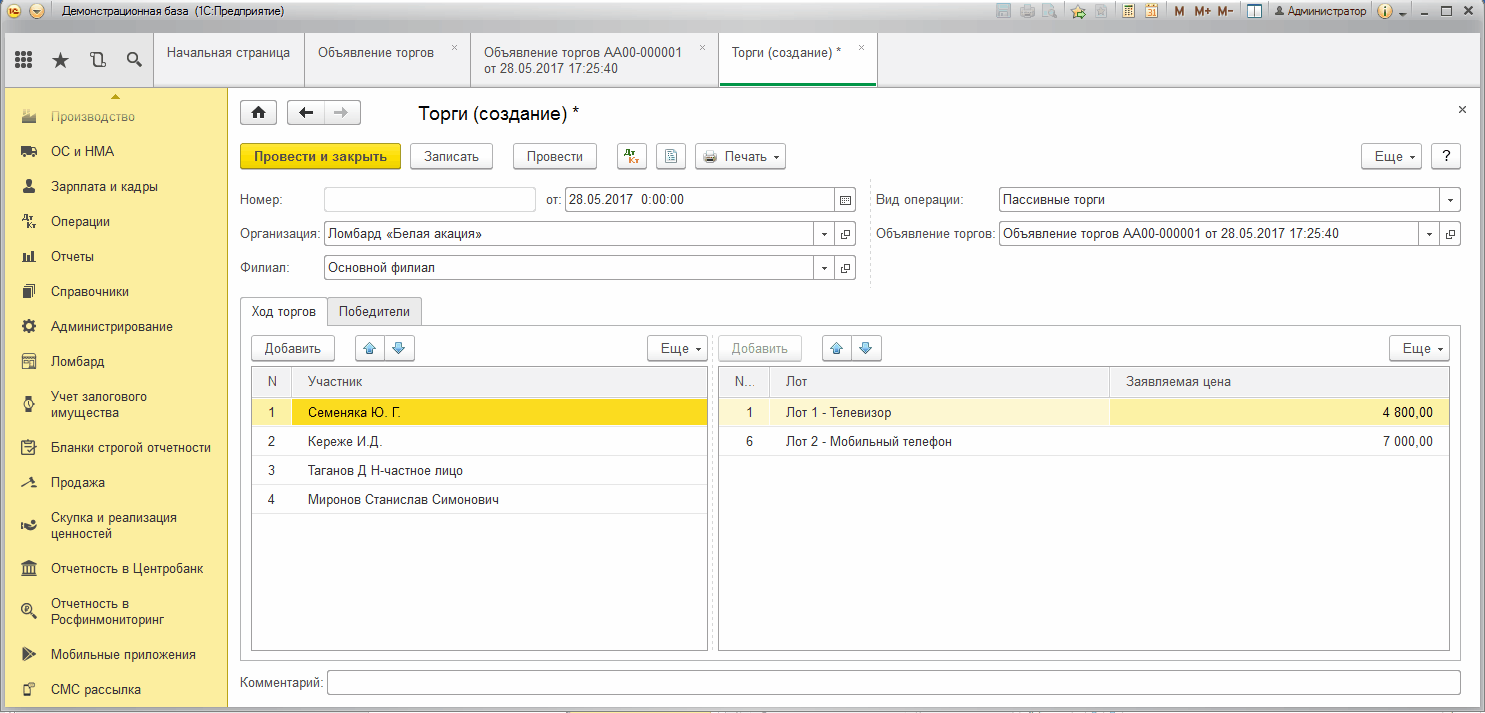The image size is (1485, 713).
Task: Click the Комментарий input field
Action: (894, 682)
